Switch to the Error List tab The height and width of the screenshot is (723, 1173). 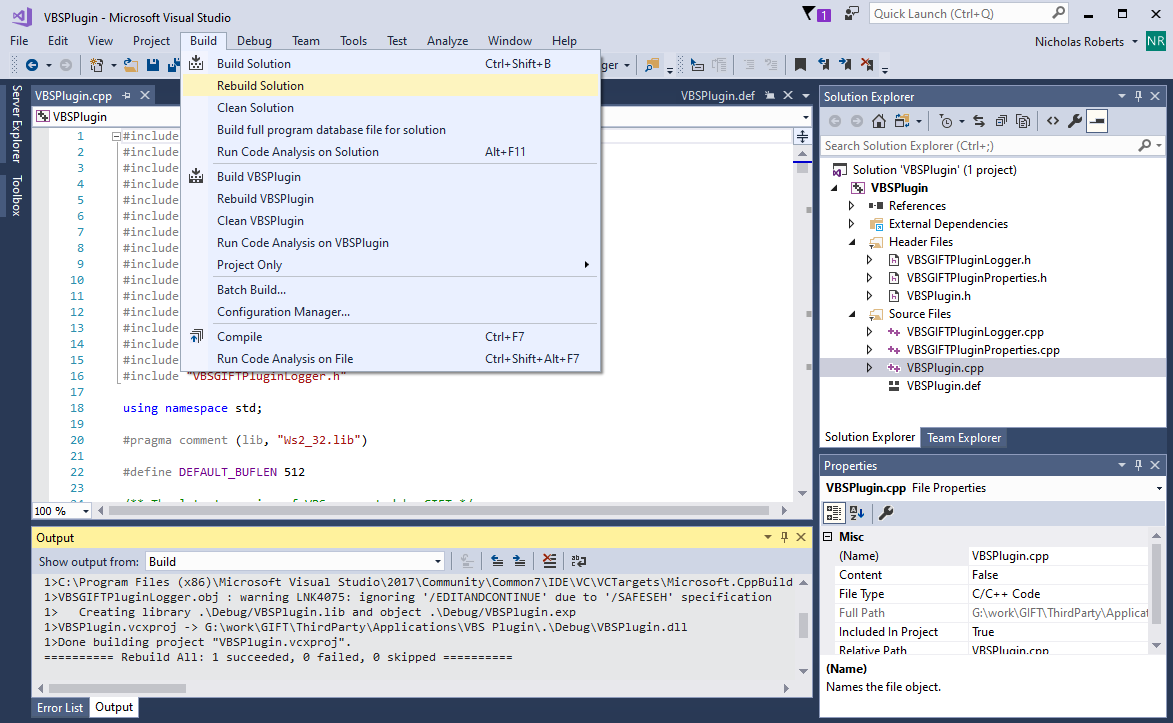pyautogui.click(x=60, y=708)
